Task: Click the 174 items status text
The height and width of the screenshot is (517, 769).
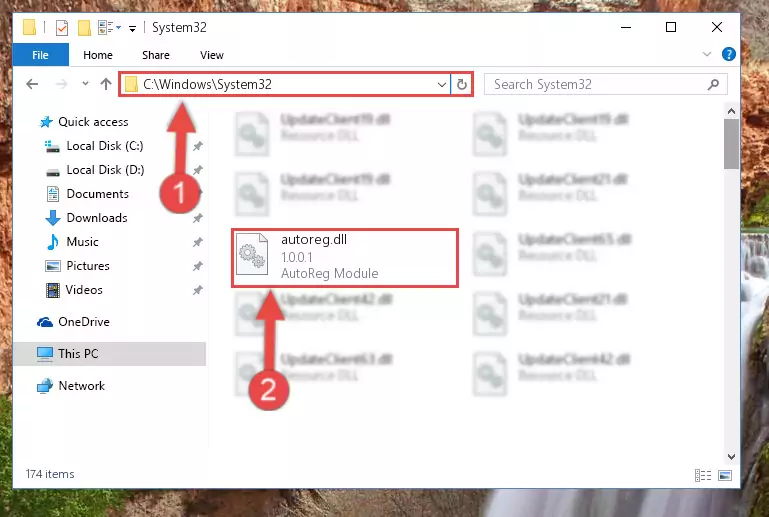Action: [x=50, y=474]
